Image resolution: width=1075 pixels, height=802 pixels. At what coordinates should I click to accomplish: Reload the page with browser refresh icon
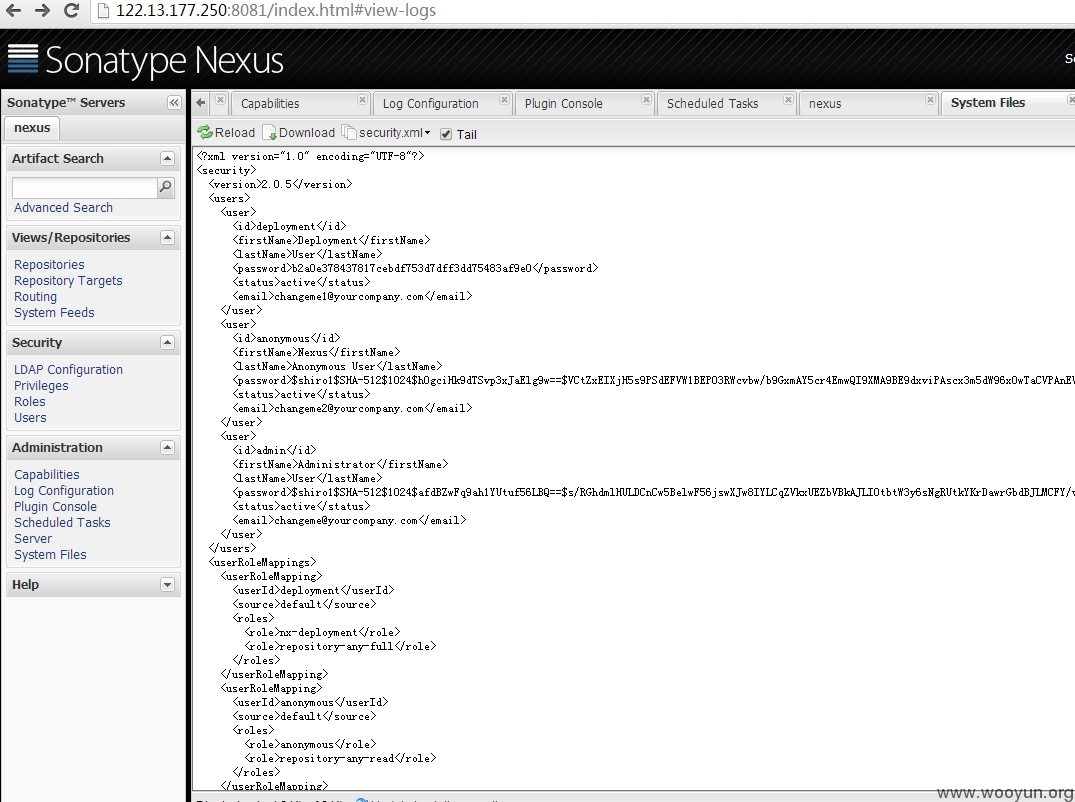point(71,10)
